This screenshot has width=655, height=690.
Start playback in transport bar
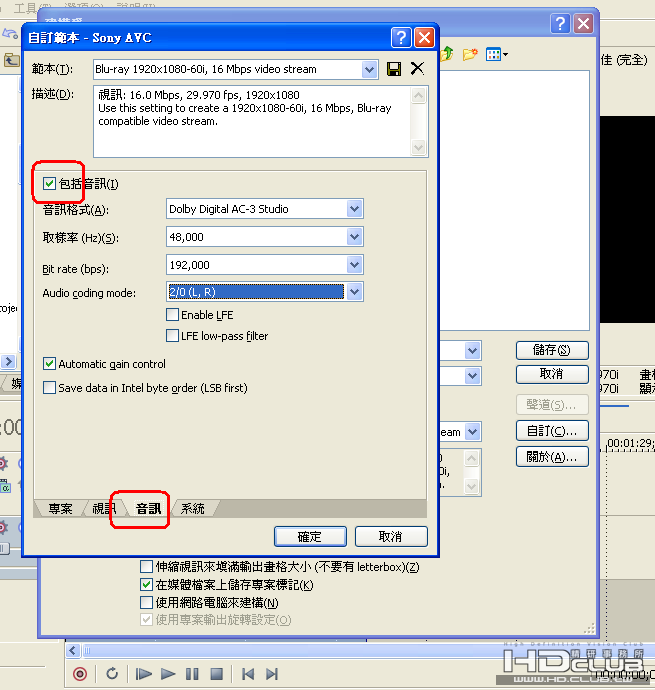coord(168,674)
